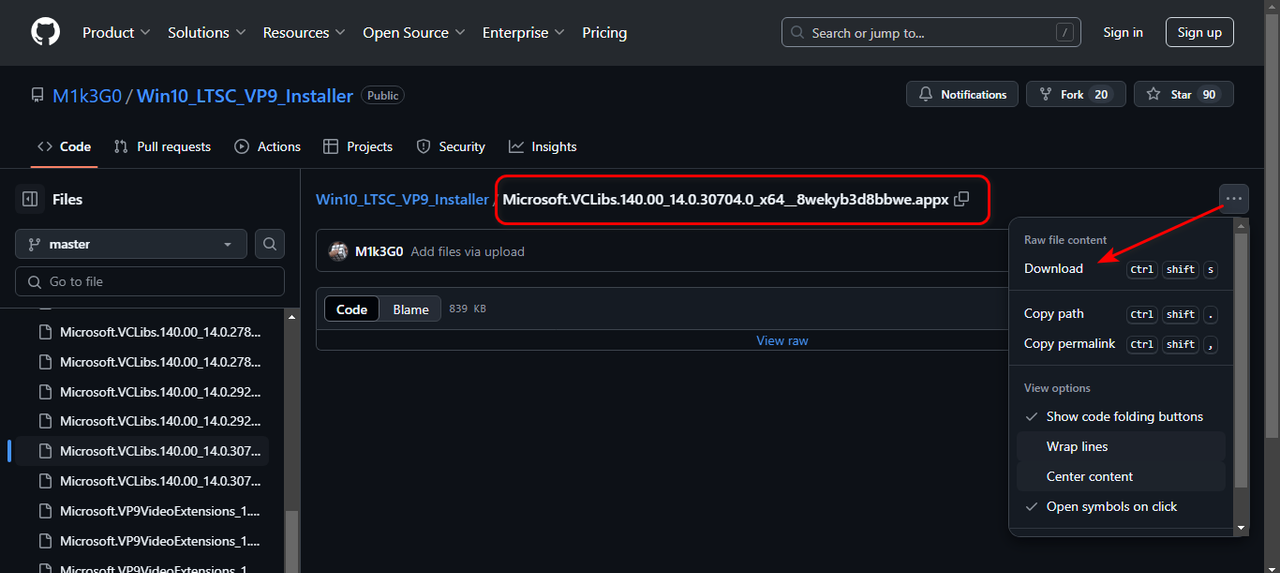The height and width of the screenshot is (573, 1280).
Task: Click the Go to file search box
Action: 150,282
